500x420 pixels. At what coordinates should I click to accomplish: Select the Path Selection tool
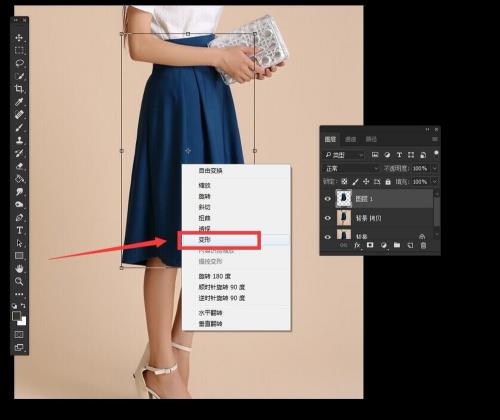19,243
